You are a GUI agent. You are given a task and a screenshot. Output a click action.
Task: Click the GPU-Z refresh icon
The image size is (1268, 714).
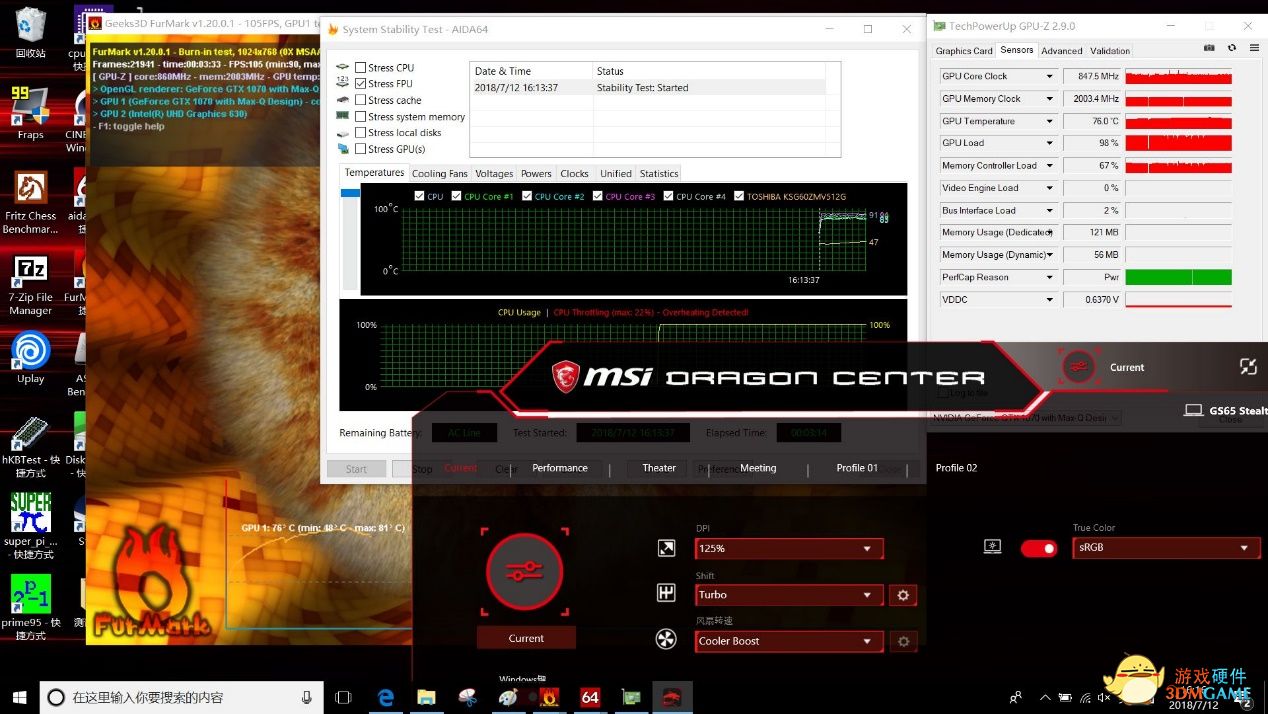click(x=1231, y=48)
